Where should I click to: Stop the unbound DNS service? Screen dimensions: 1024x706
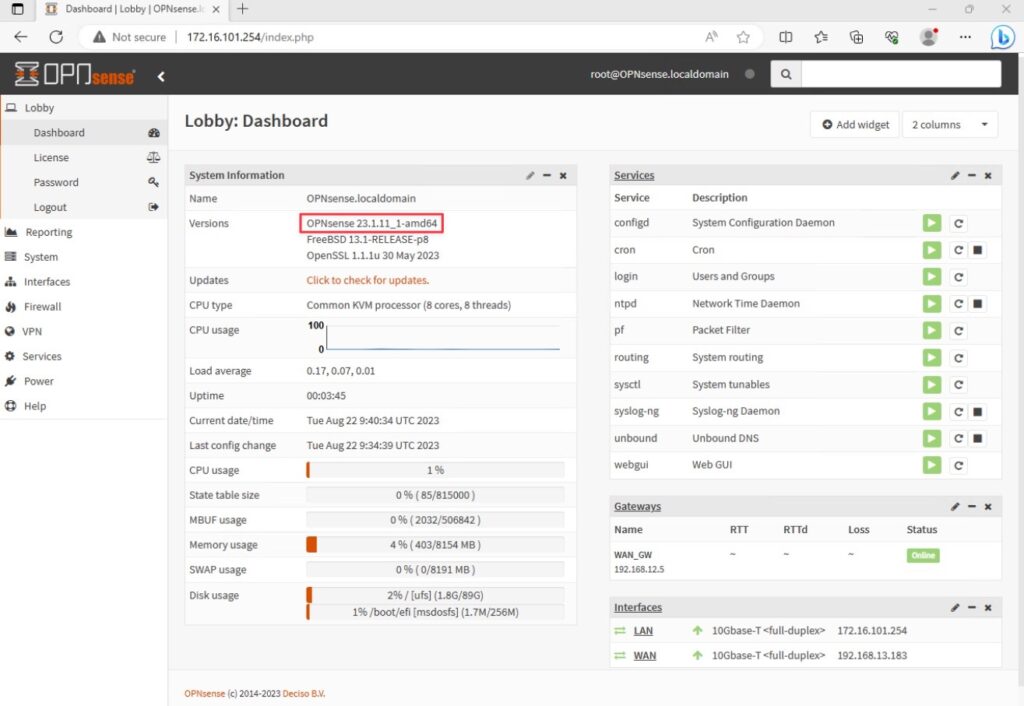[x=978, y=438]
